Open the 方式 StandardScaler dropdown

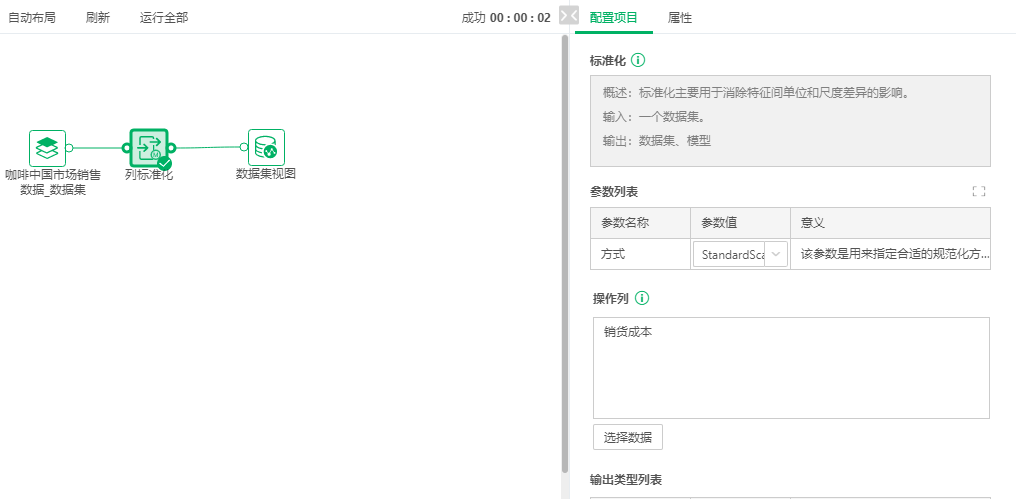tap(732, 255)
